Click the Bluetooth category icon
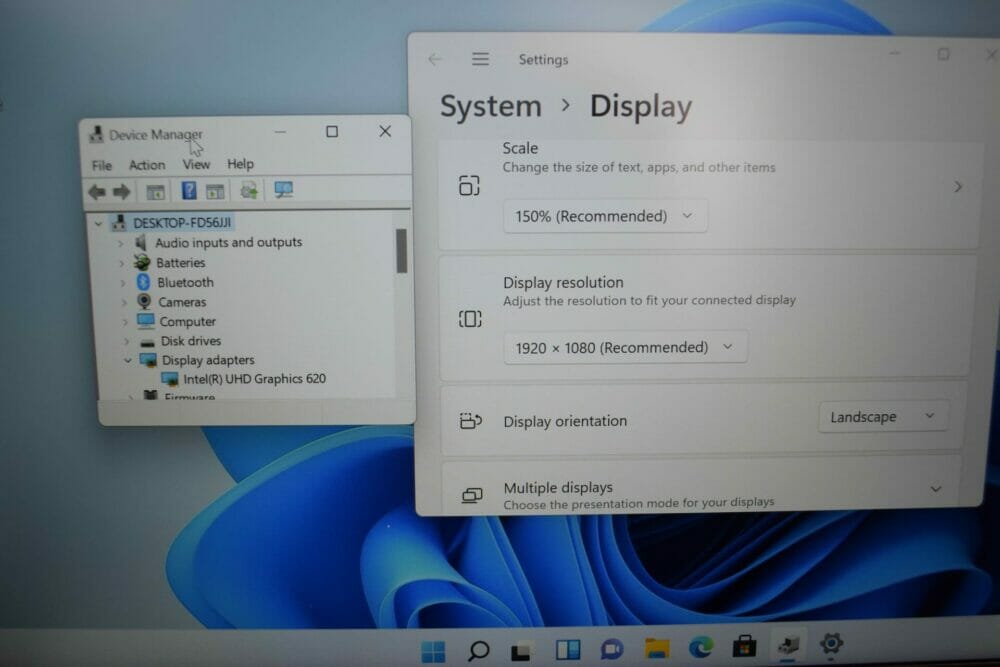Screen dimensions: 1000x667 (x=143, y=282)
